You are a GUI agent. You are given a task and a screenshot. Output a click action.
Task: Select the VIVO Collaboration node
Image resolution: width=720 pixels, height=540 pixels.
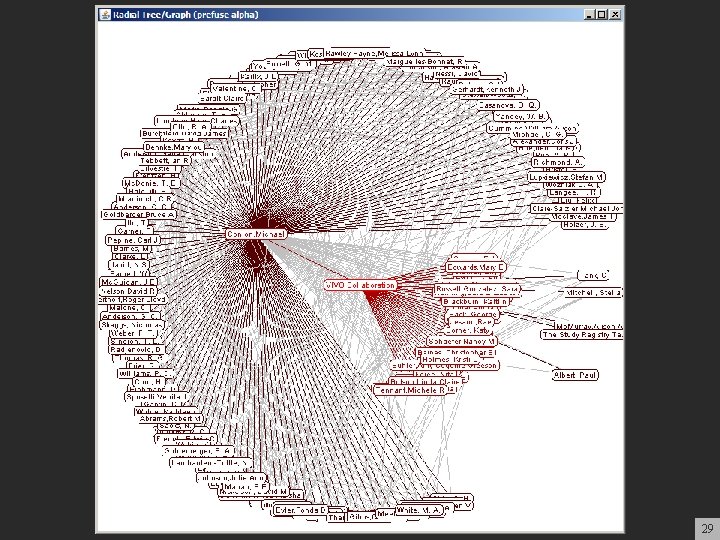360,285
